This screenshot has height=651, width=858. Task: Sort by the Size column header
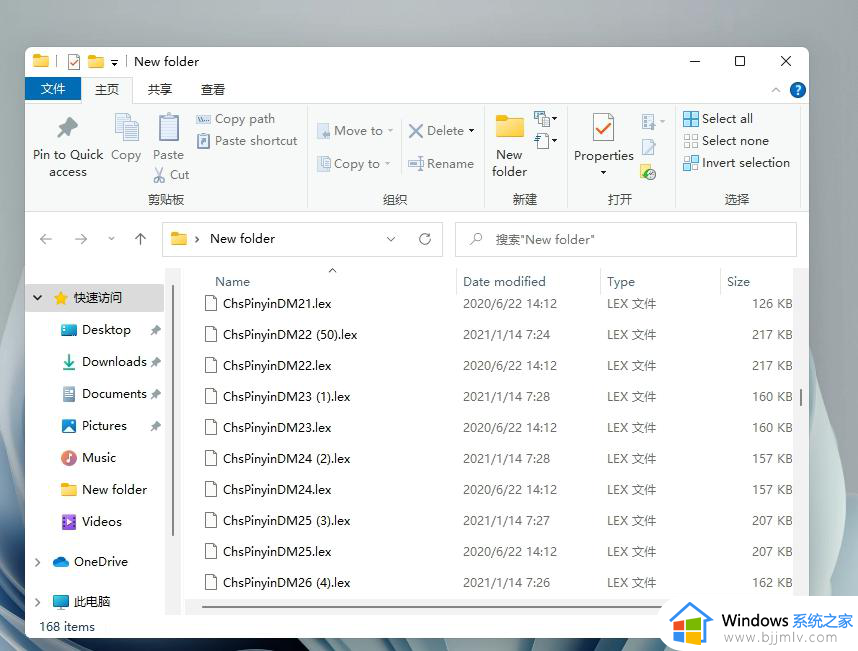(738, 282)
